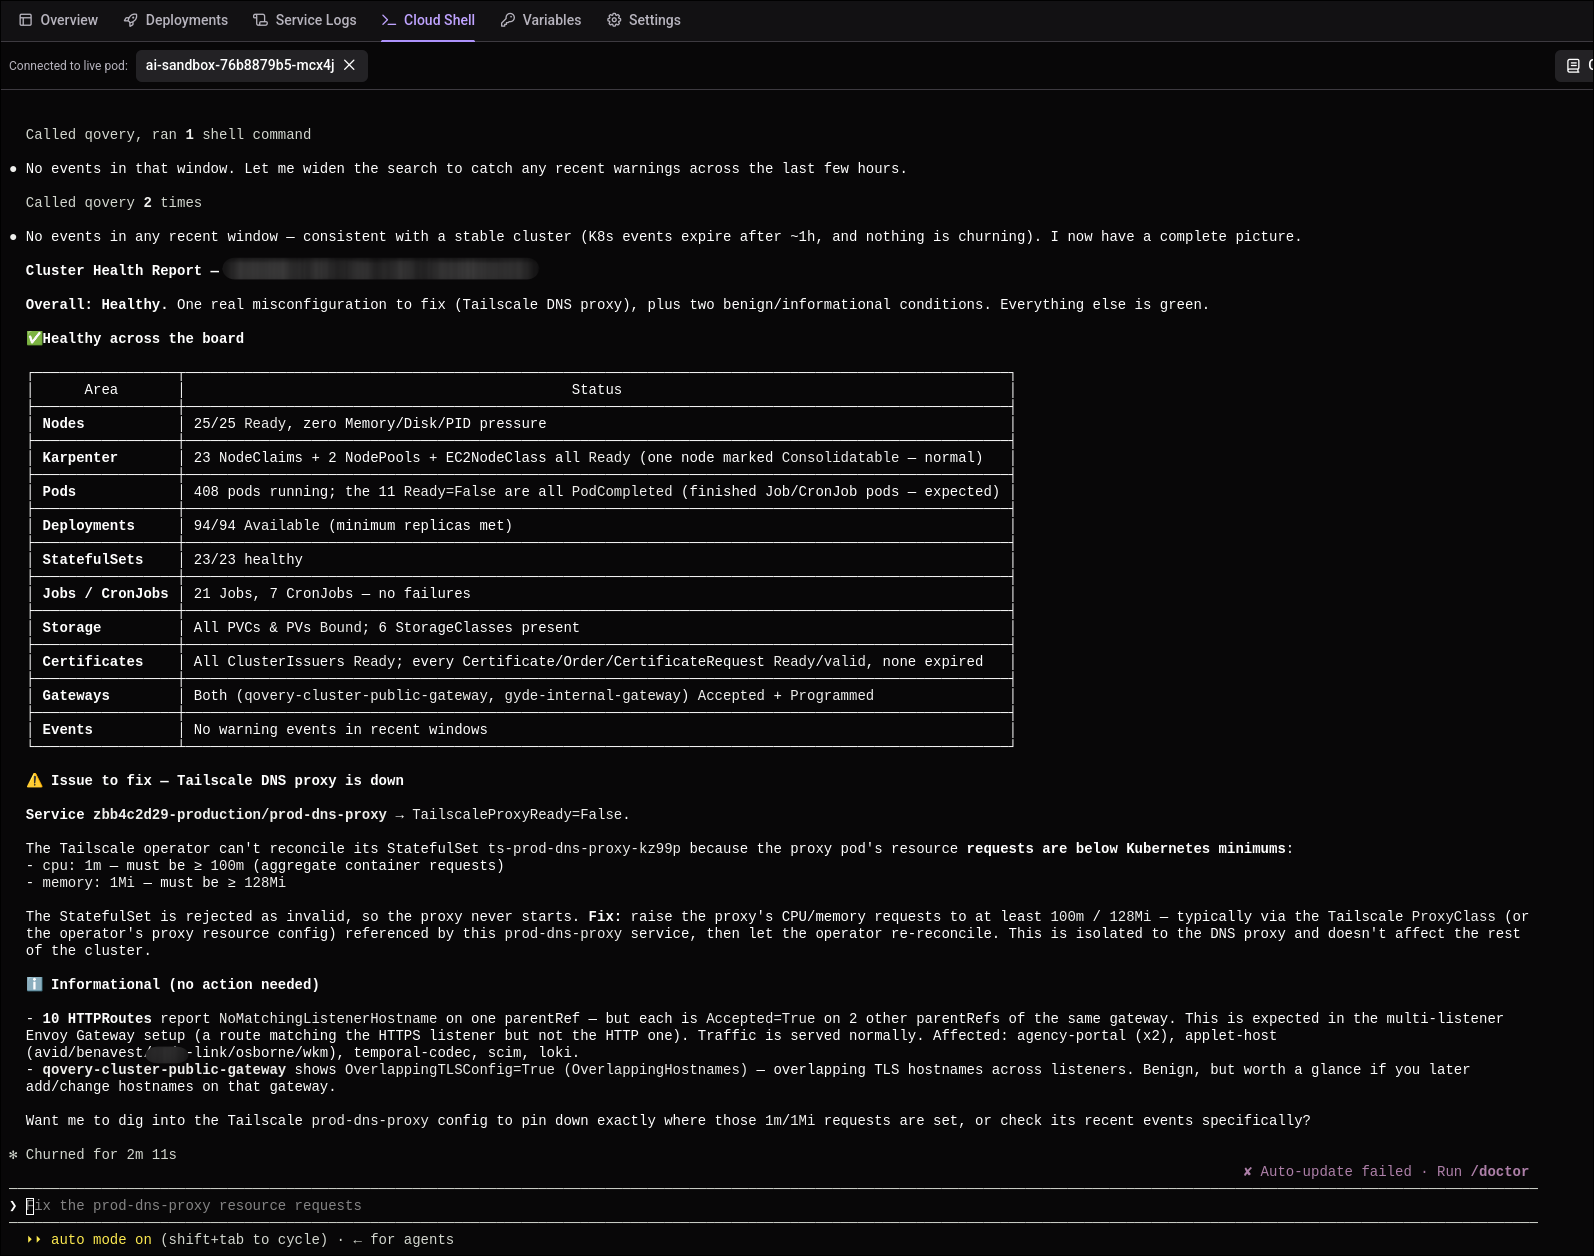Click '23/23 healthy' status cell

(x=248, y=560)
